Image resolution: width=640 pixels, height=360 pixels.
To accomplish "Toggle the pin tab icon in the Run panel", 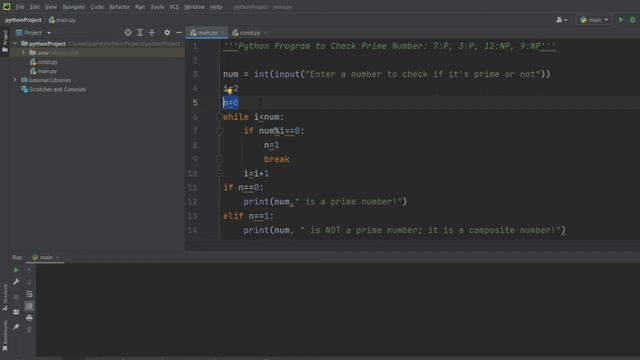I will [x=16, y=327].
